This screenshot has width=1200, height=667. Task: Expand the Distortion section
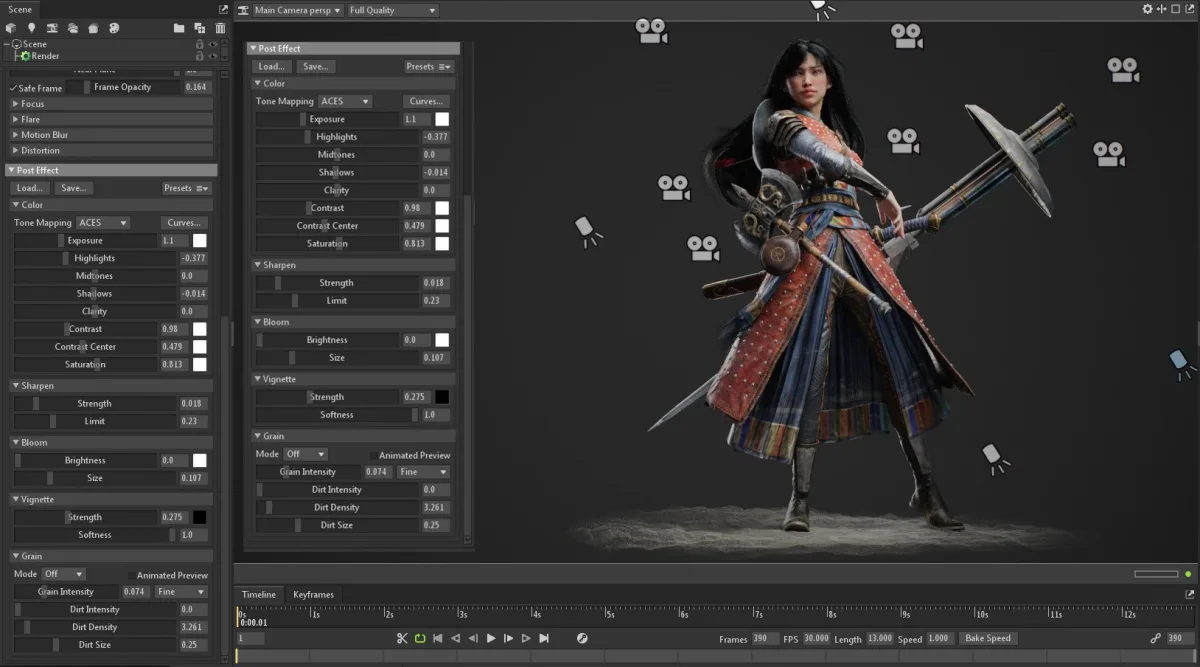click(x=110, y=151)
